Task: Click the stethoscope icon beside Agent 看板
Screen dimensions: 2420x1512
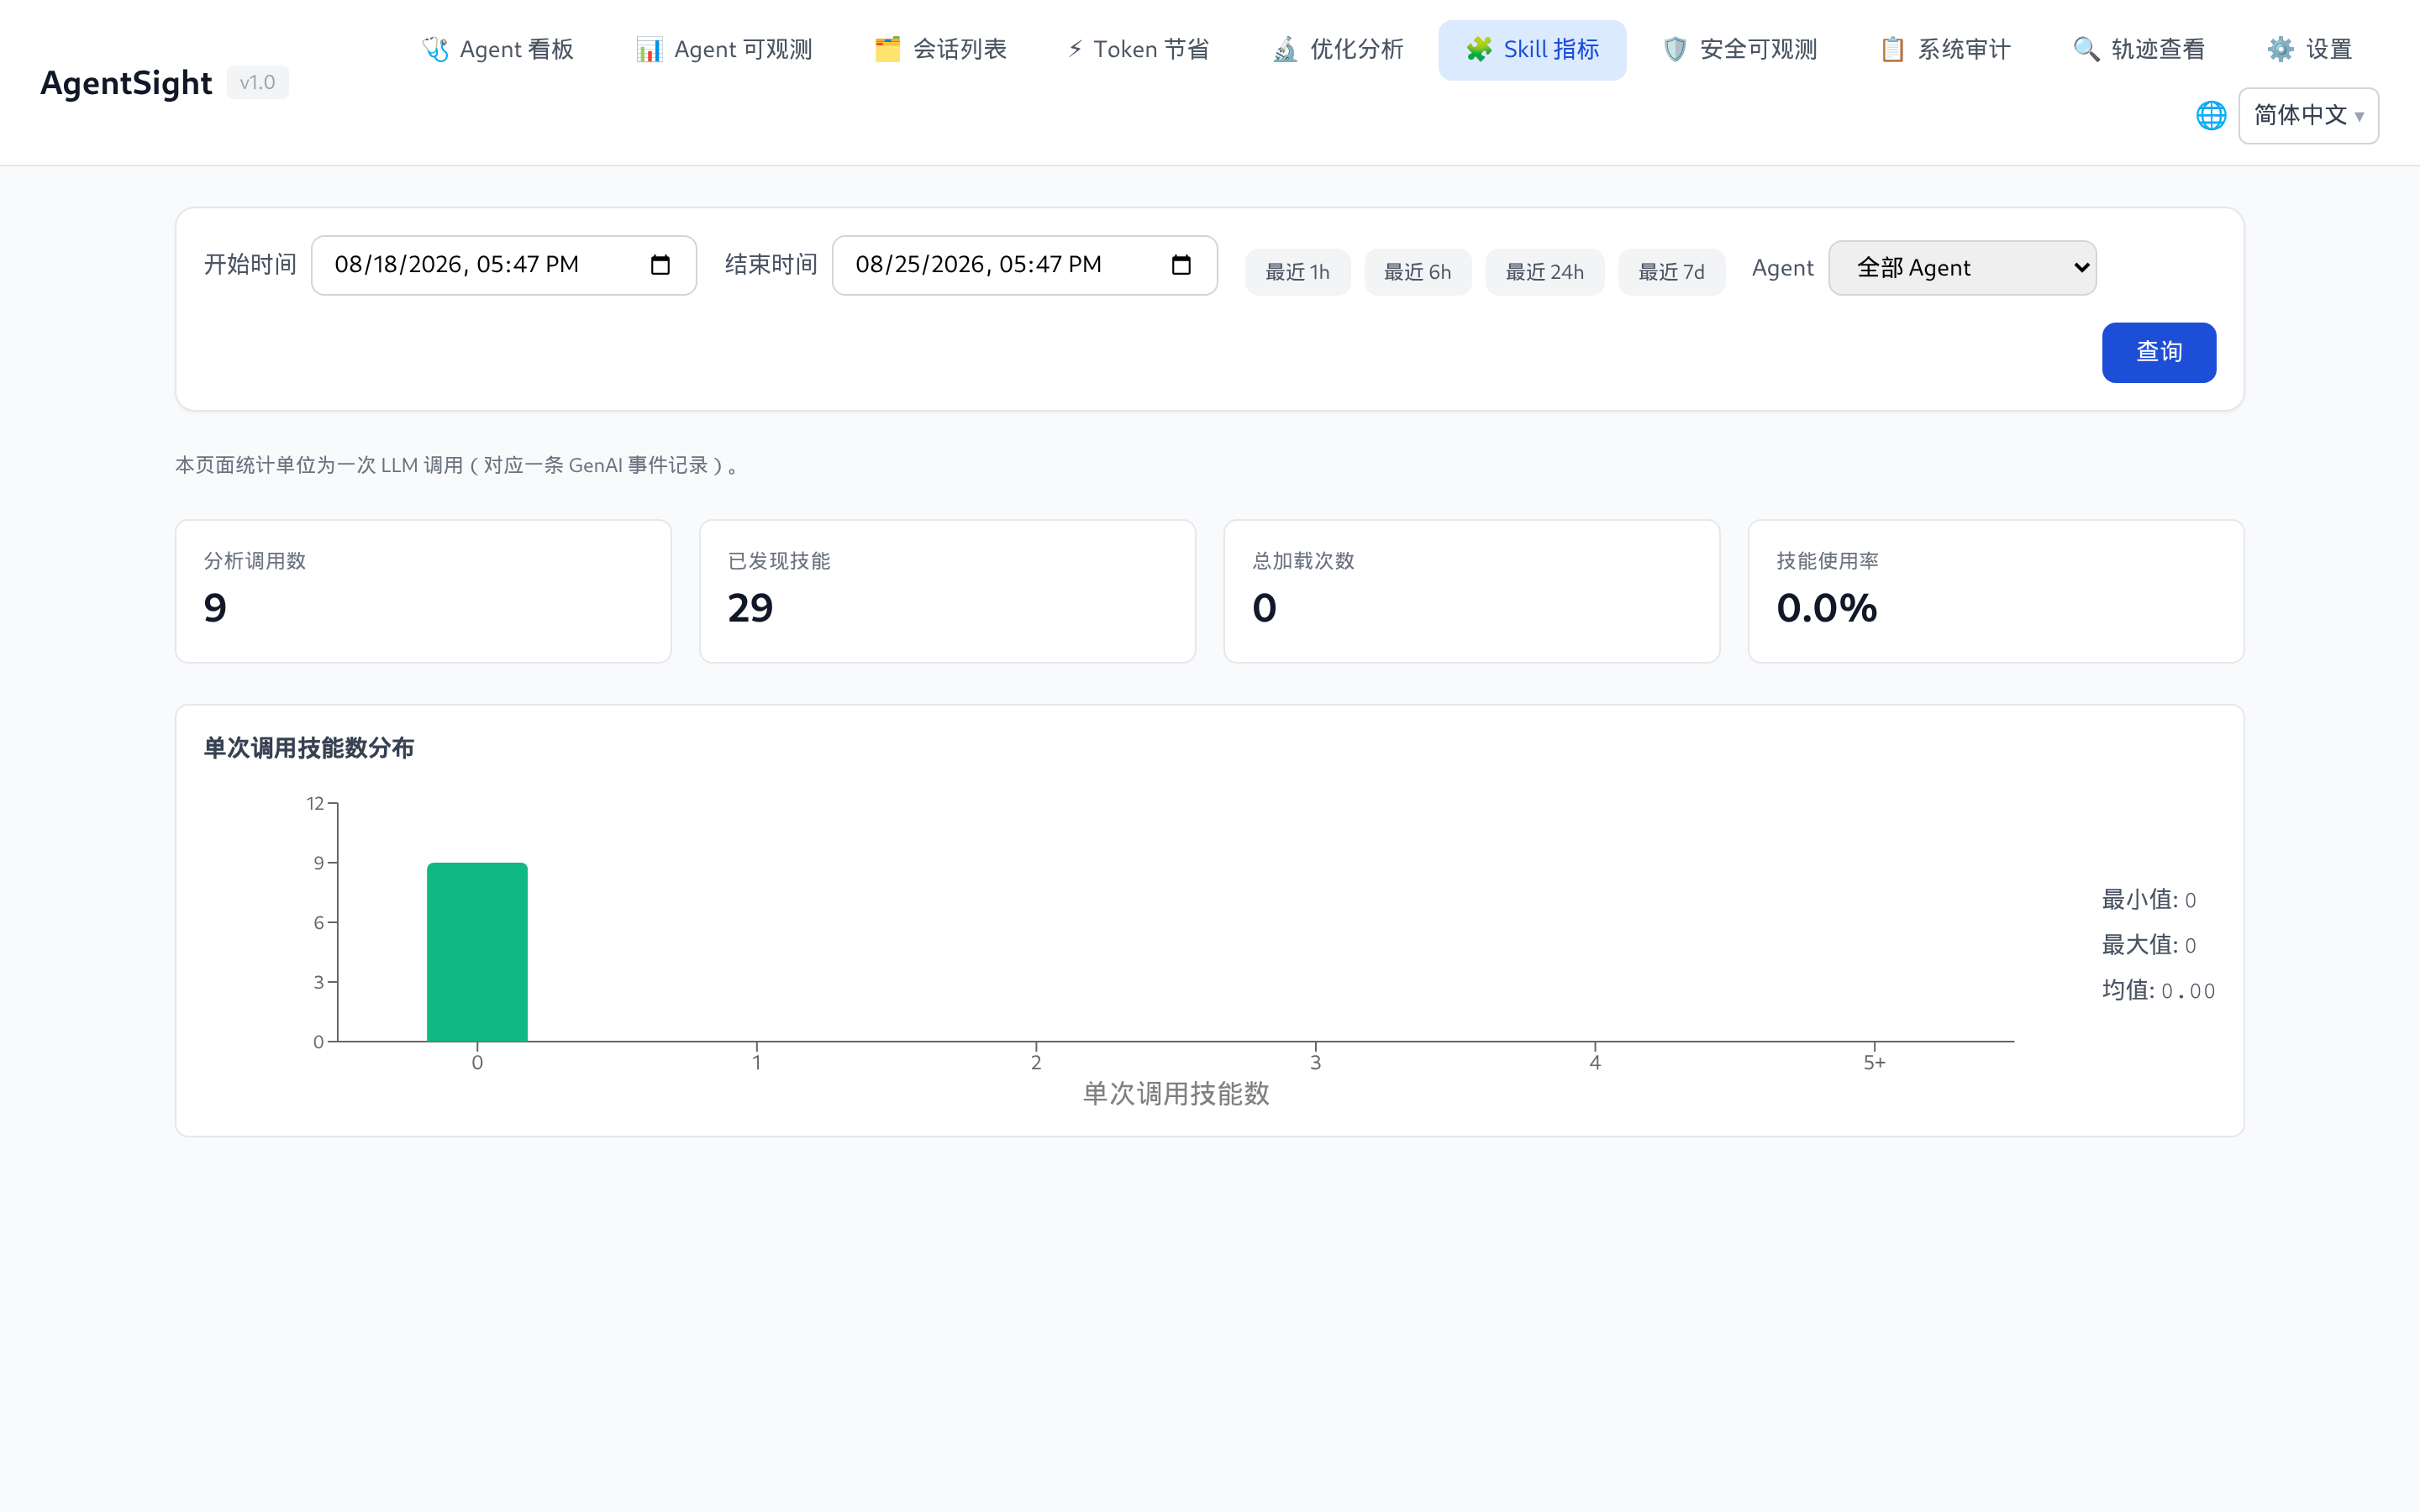Action: pos(435,49)
